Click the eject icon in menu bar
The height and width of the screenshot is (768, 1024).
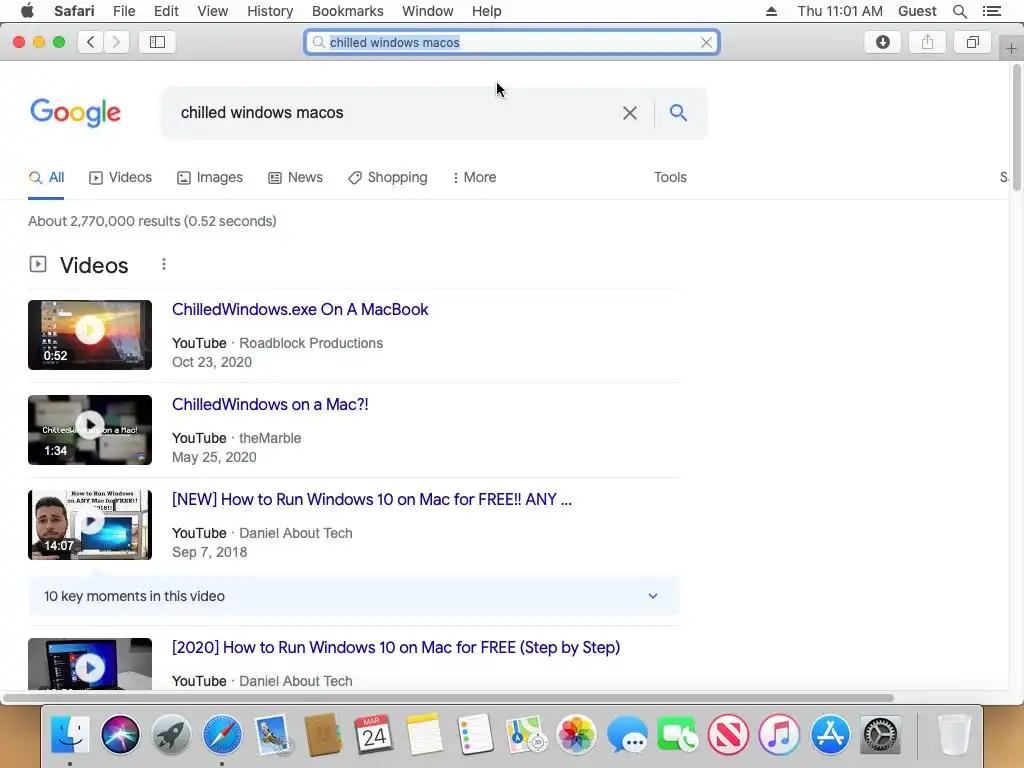771,11
